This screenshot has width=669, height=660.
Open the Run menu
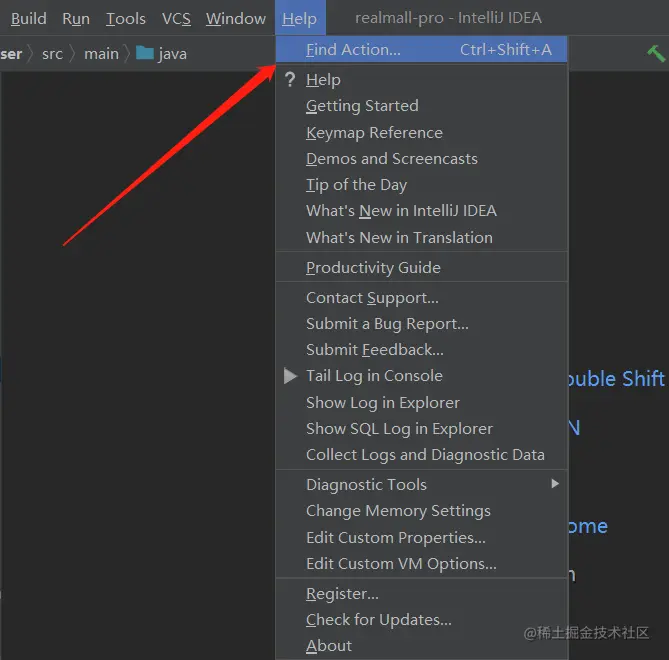[76, 18]
